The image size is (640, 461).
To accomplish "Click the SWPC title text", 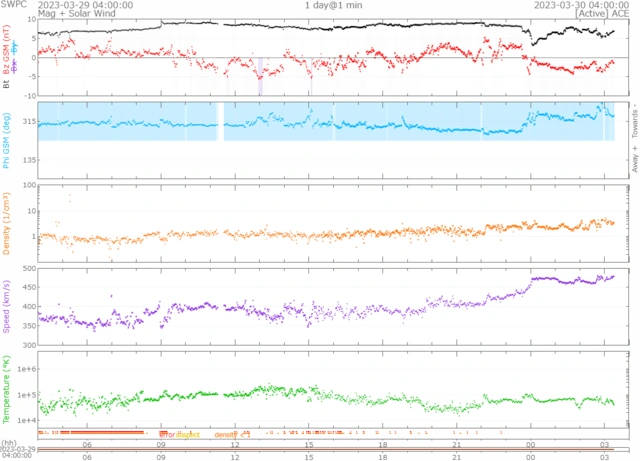I will tap(13, 4).
